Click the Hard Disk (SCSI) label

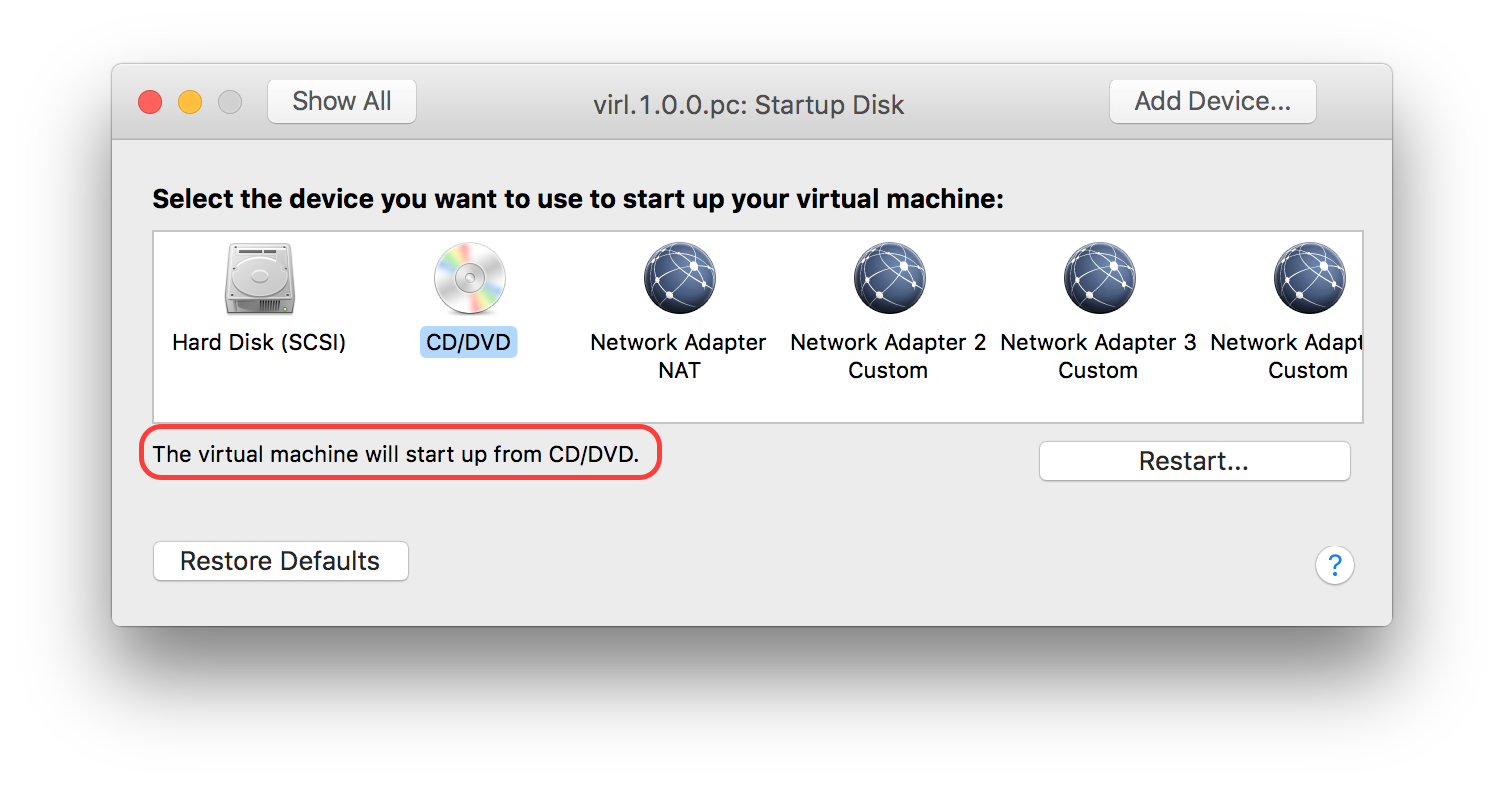258,342
